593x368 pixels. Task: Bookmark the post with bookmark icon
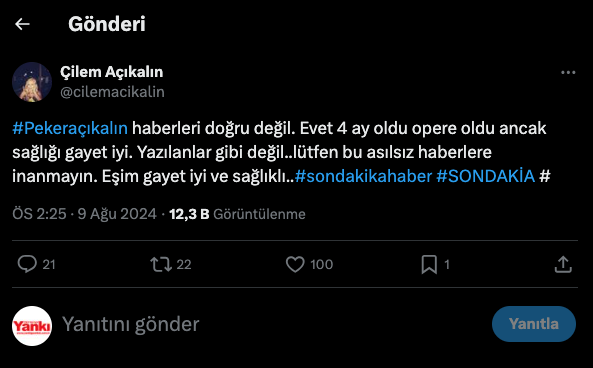(429, 264)
